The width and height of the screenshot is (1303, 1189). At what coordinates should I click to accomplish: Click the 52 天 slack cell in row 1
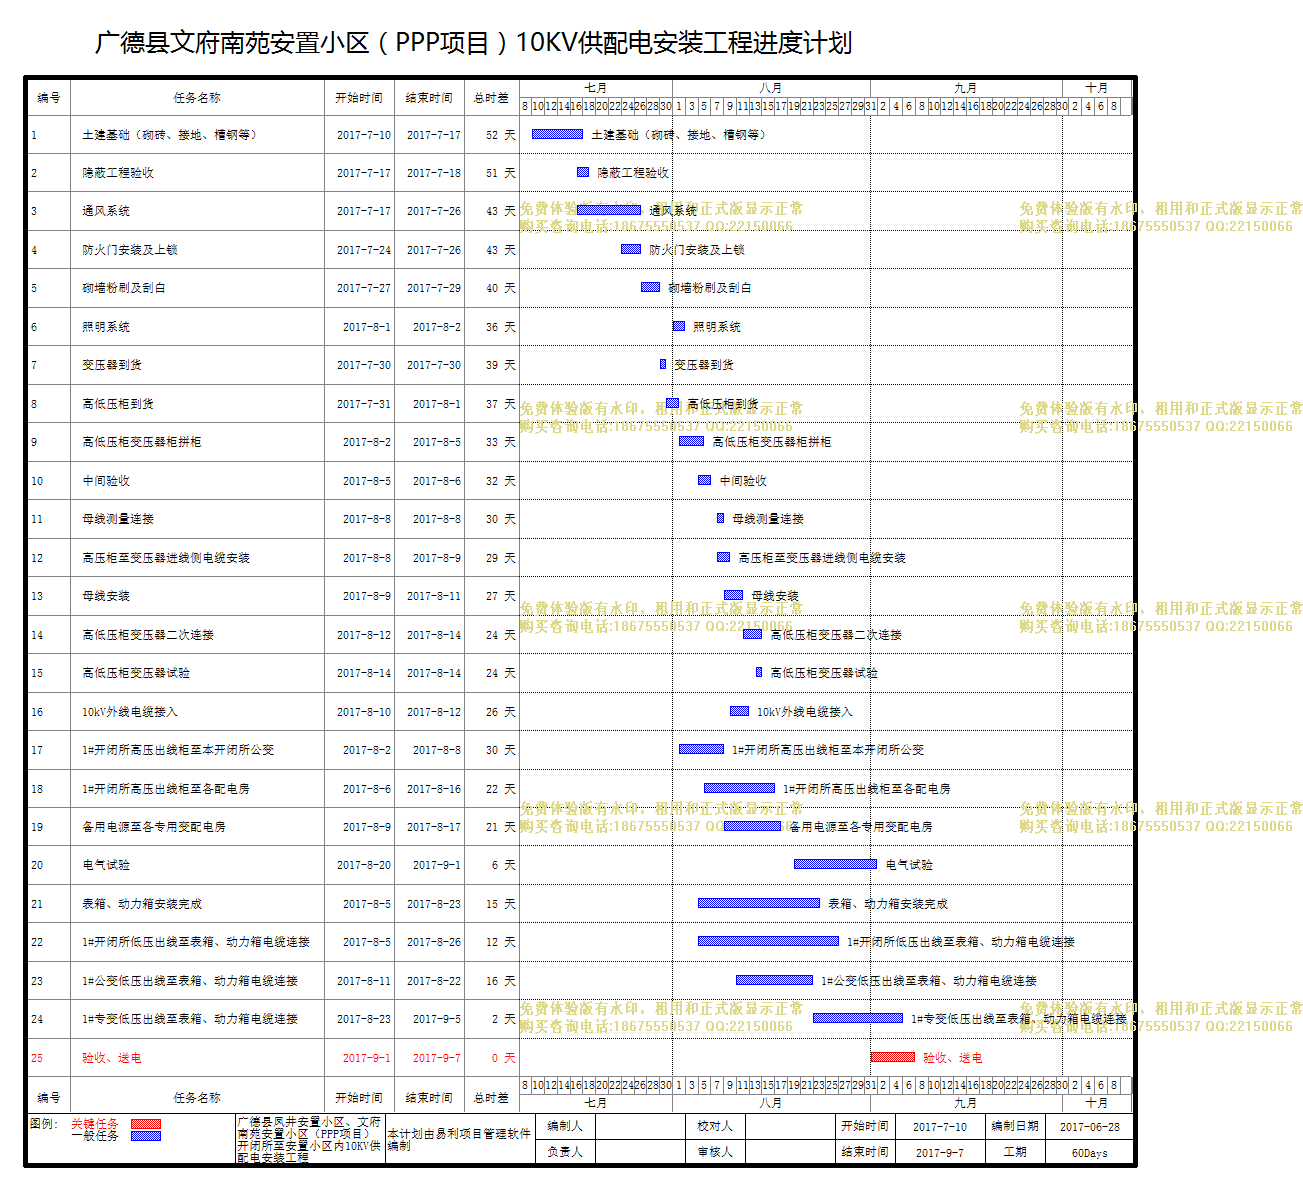click(501, 135)
